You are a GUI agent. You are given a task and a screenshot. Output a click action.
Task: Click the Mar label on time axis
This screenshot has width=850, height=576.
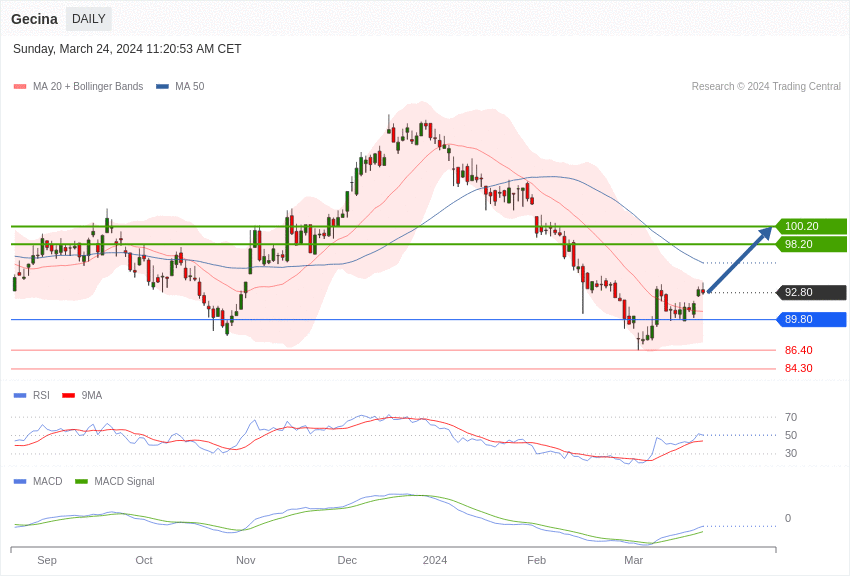[x=633, y=560]
